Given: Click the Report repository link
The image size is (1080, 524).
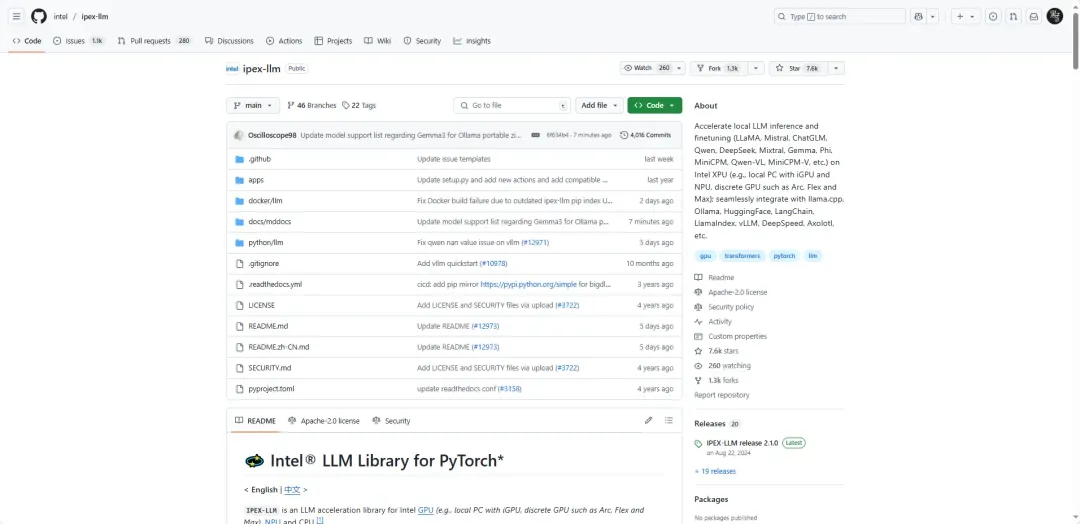Looking at the screenshot, I should point(722,395).
